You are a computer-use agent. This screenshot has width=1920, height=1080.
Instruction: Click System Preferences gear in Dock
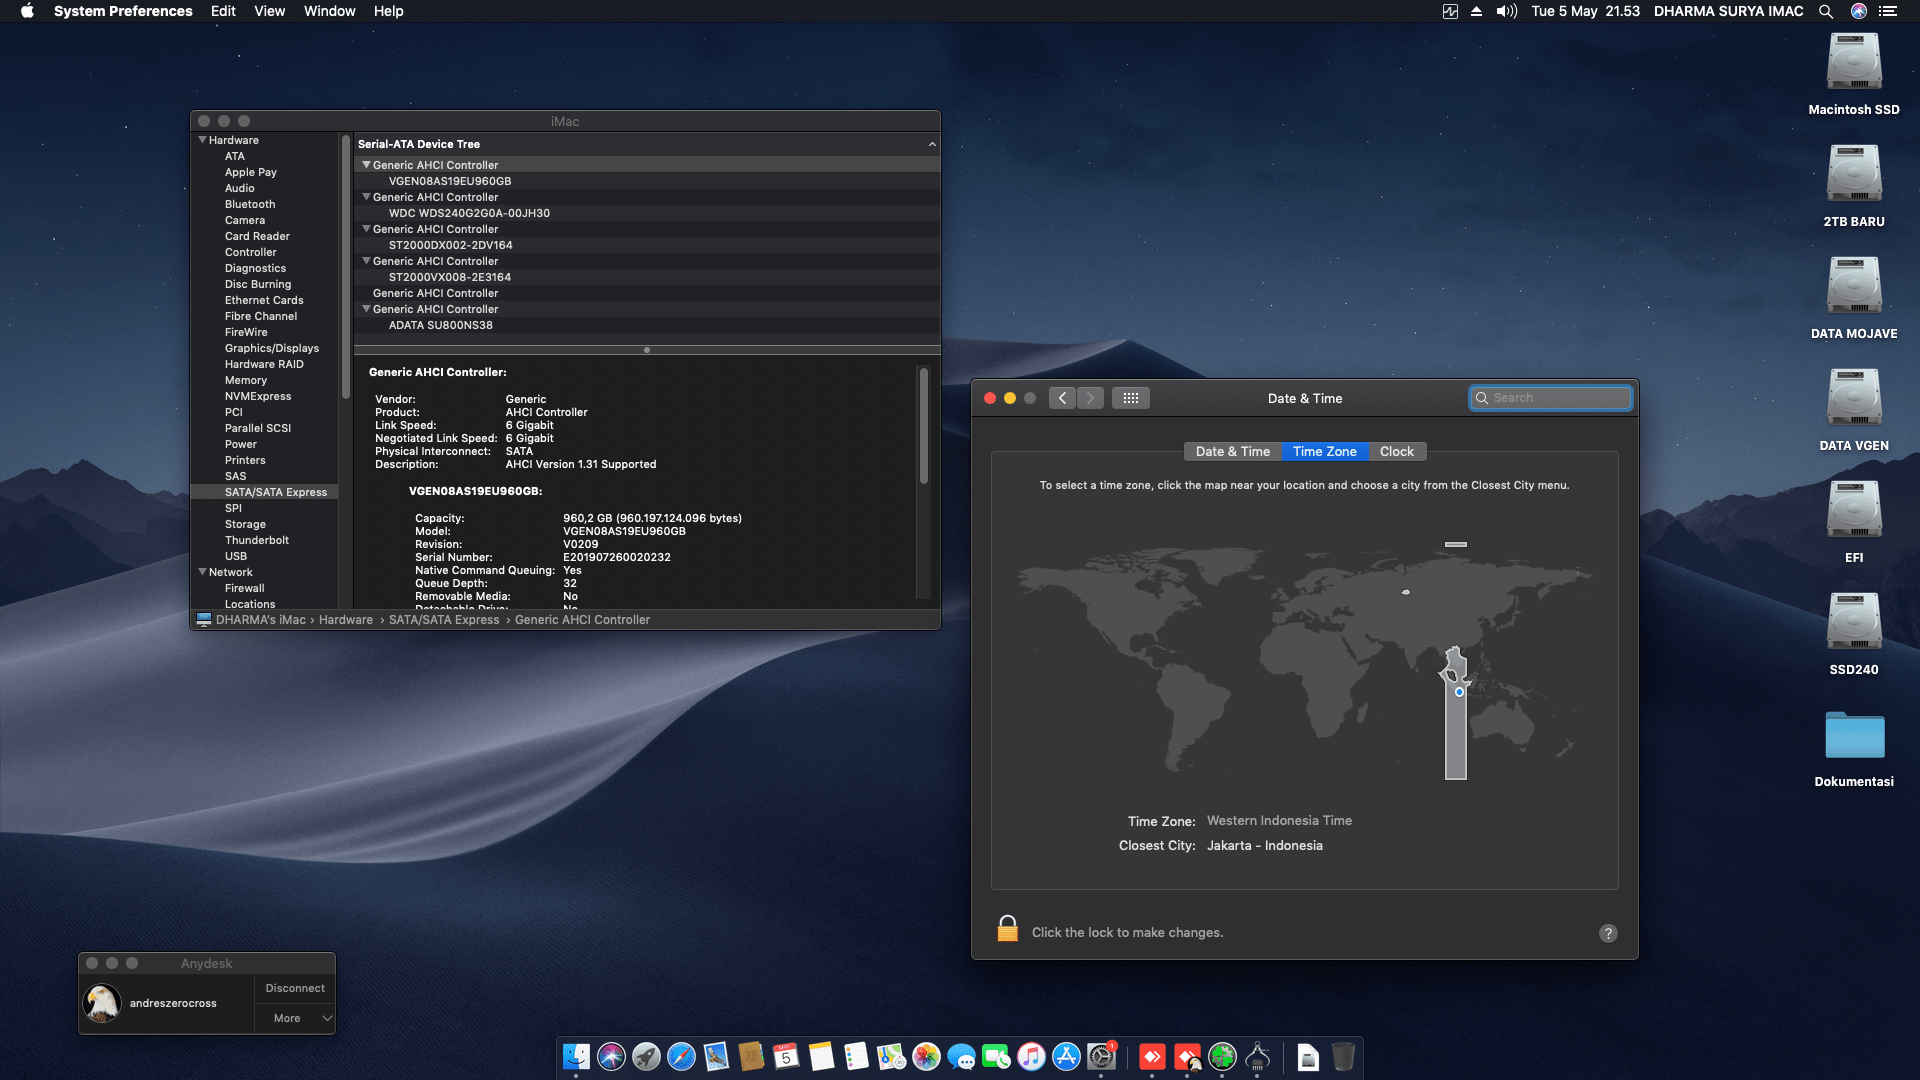(1101, 1056)
